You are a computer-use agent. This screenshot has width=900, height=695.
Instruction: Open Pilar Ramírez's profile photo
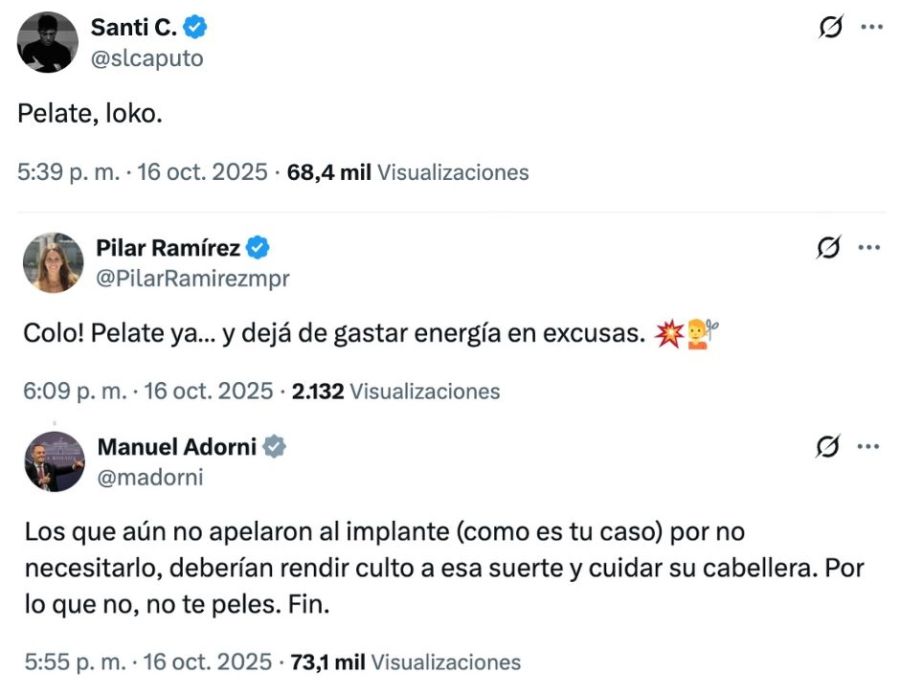pos(53,262)
